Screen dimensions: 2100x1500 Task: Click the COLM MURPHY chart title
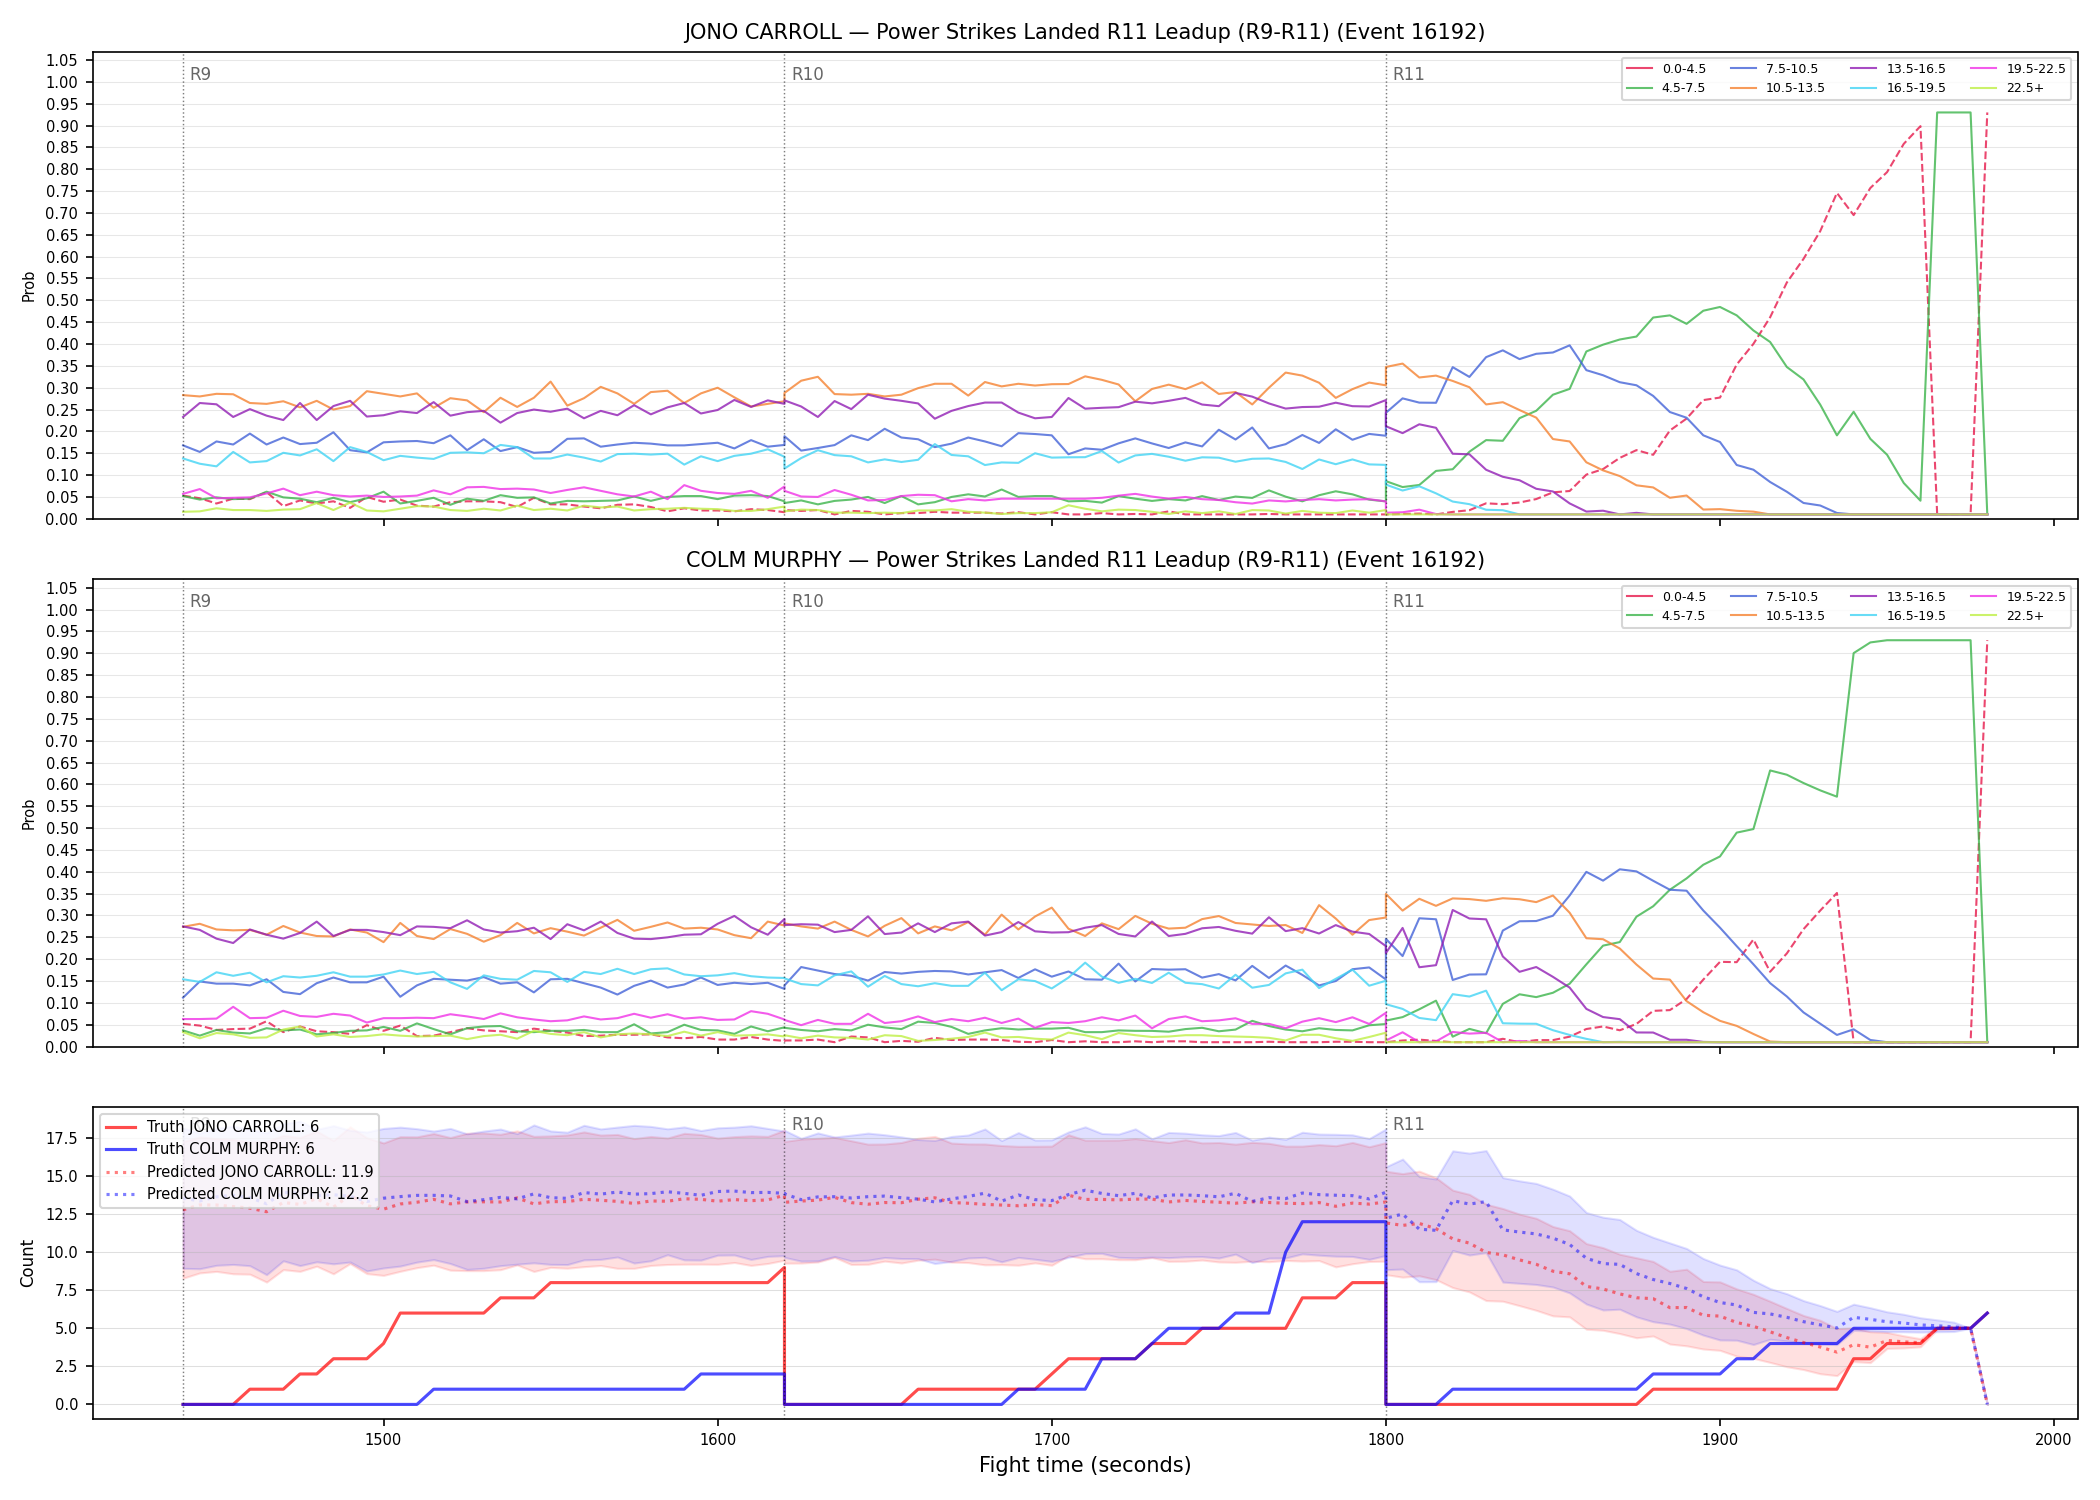click(x=1084, y=560)
